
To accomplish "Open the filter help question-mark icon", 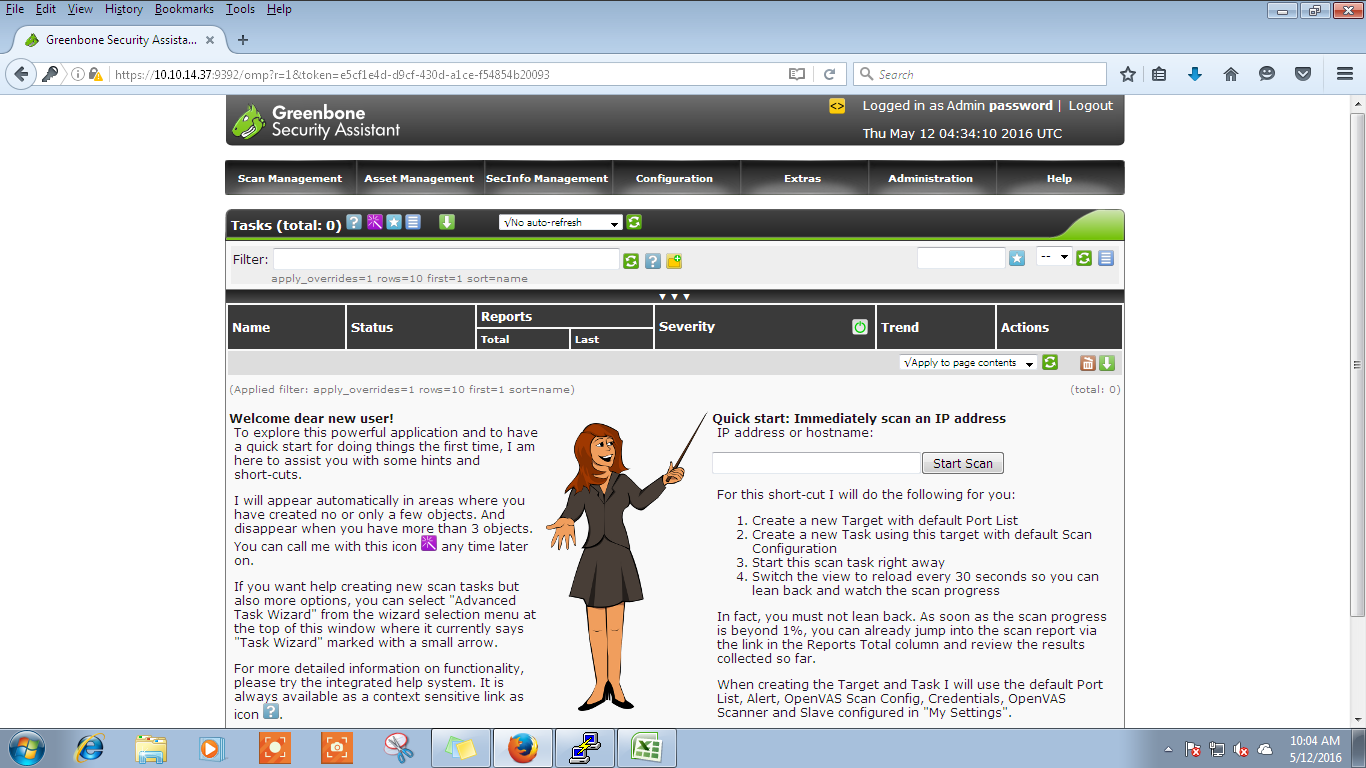I will pyautogui.click(x=652, y=261).
